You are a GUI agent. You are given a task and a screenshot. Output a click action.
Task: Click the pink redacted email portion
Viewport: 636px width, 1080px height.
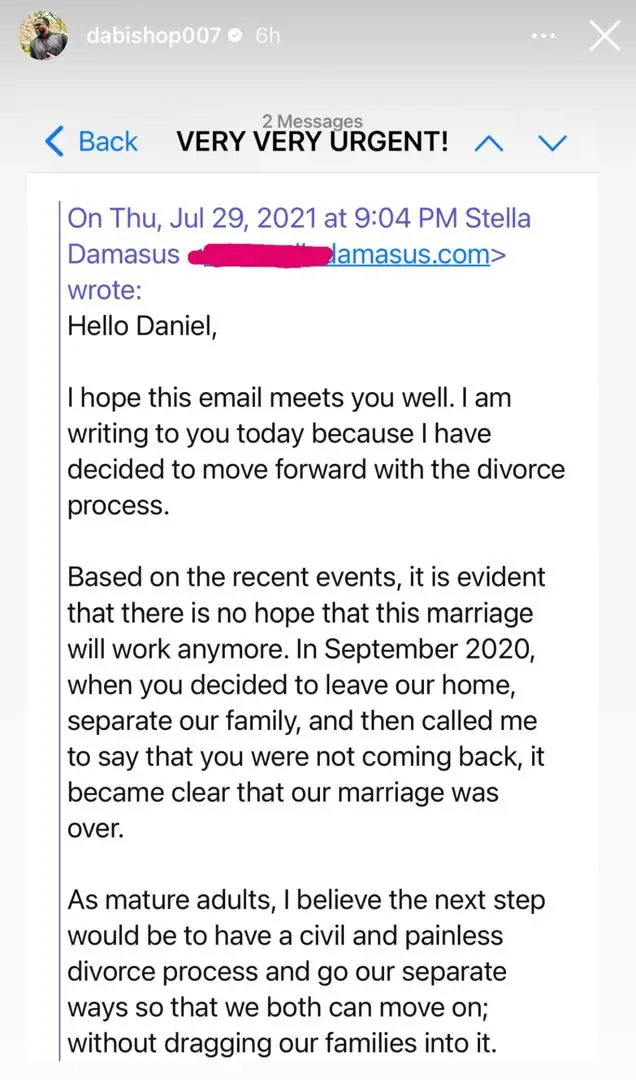pos(258,254)
